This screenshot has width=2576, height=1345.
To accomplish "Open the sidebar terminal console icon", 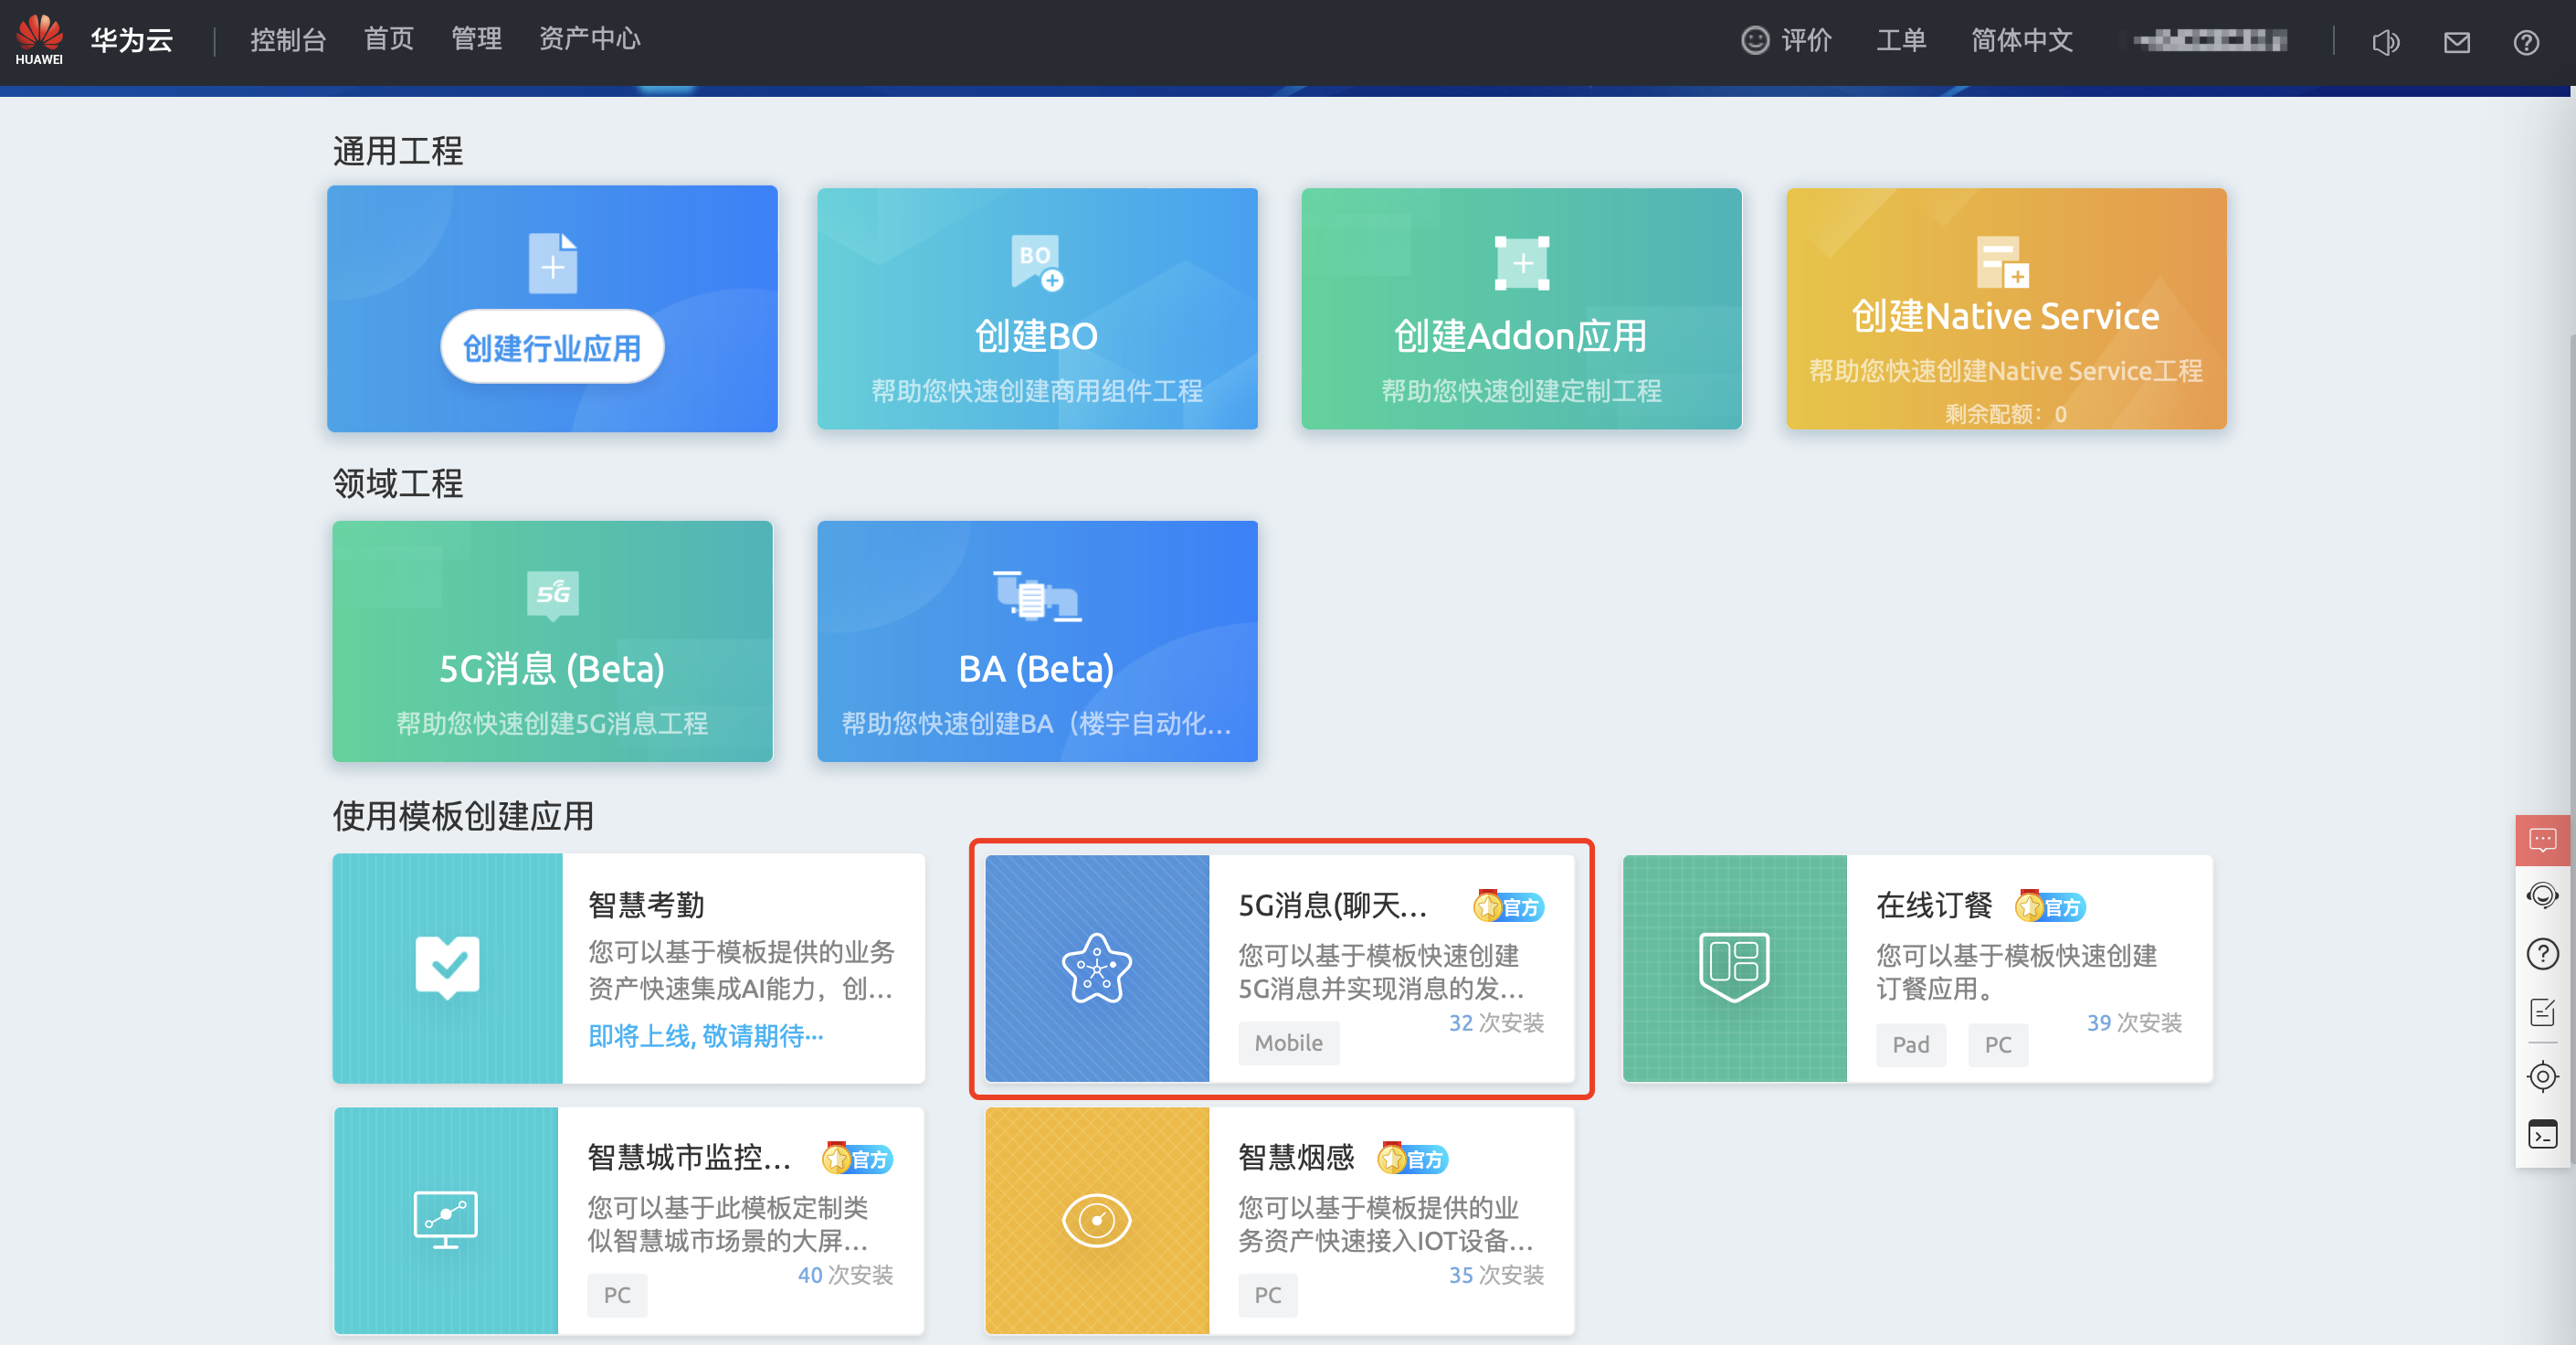I will click(2543, 1135).
